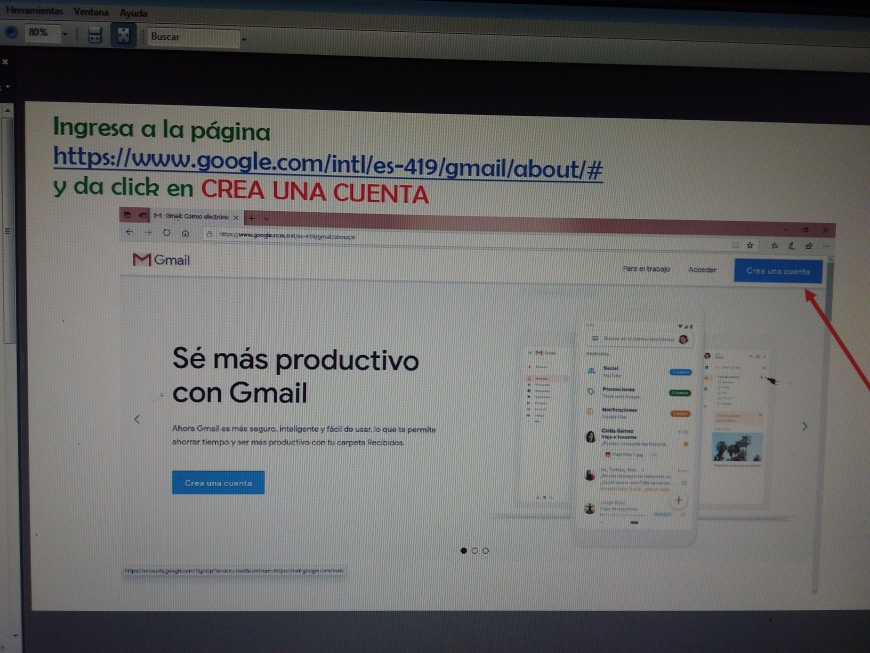Click the Promociones row in phone mockup
Image resolution: width=870 pixels, height=653 pixels.
click(639, 392)
